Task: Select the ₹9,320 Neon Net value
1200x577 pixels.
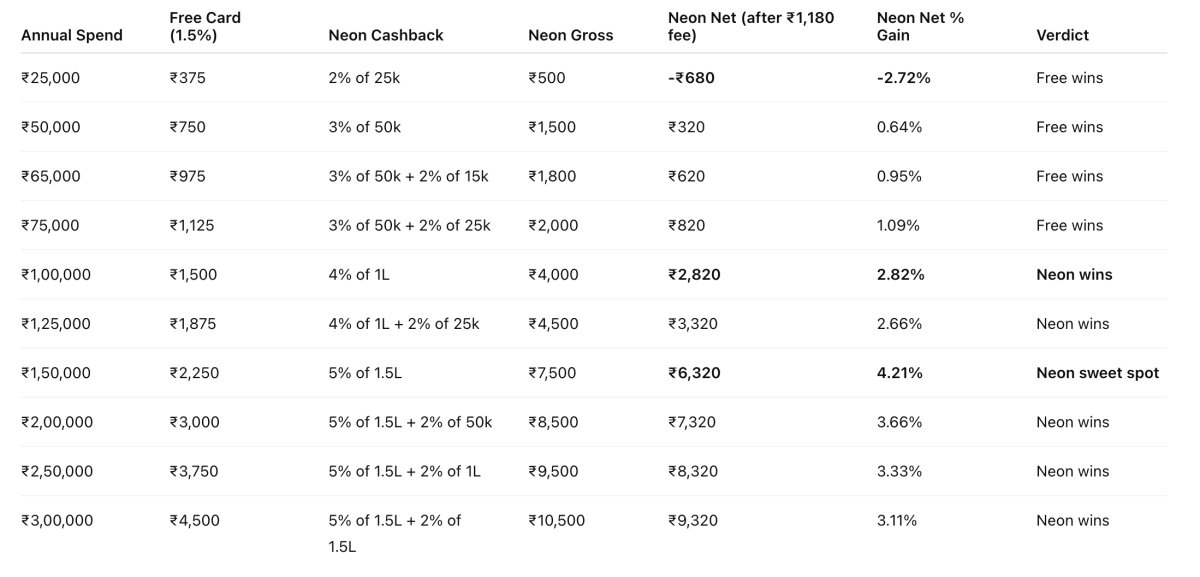Action: coord(692,520)
